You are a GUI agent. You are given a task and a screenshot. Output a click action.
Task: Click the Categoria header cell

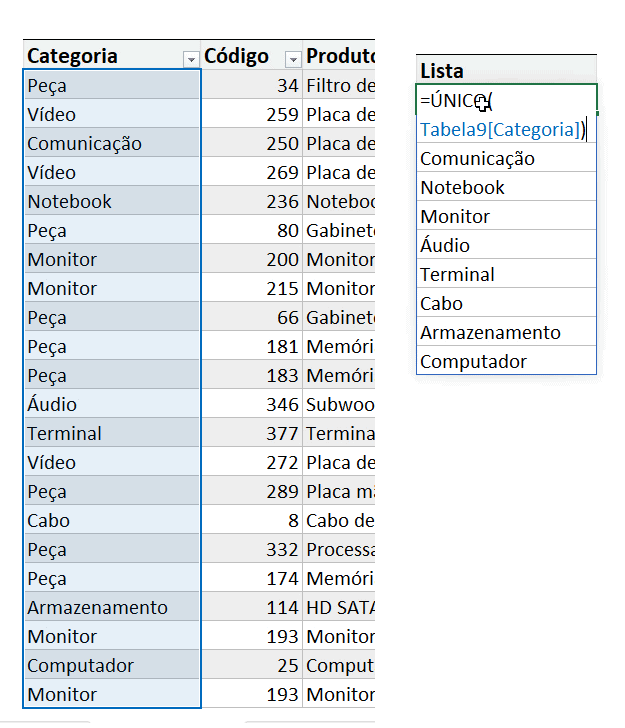[111, 55]
